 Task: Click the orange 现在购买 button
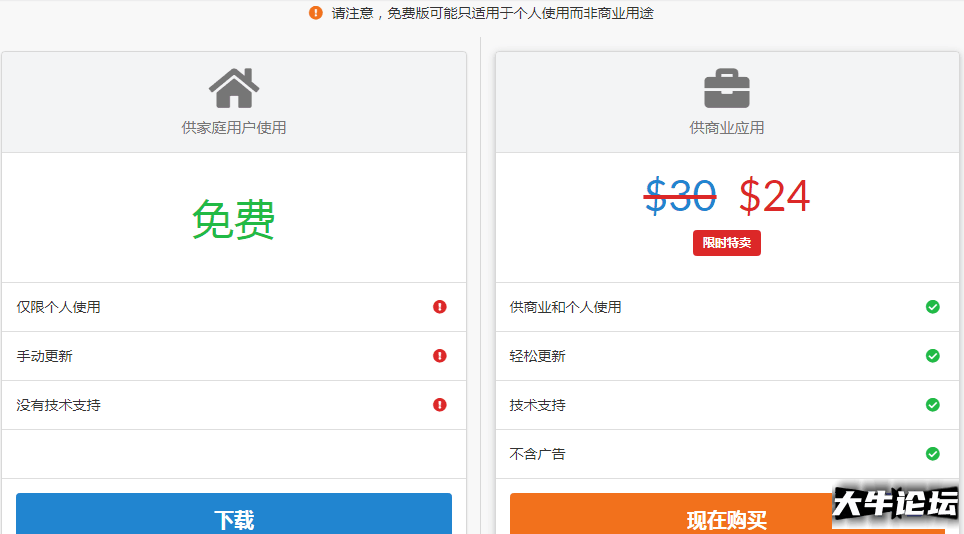coord(727,514)
